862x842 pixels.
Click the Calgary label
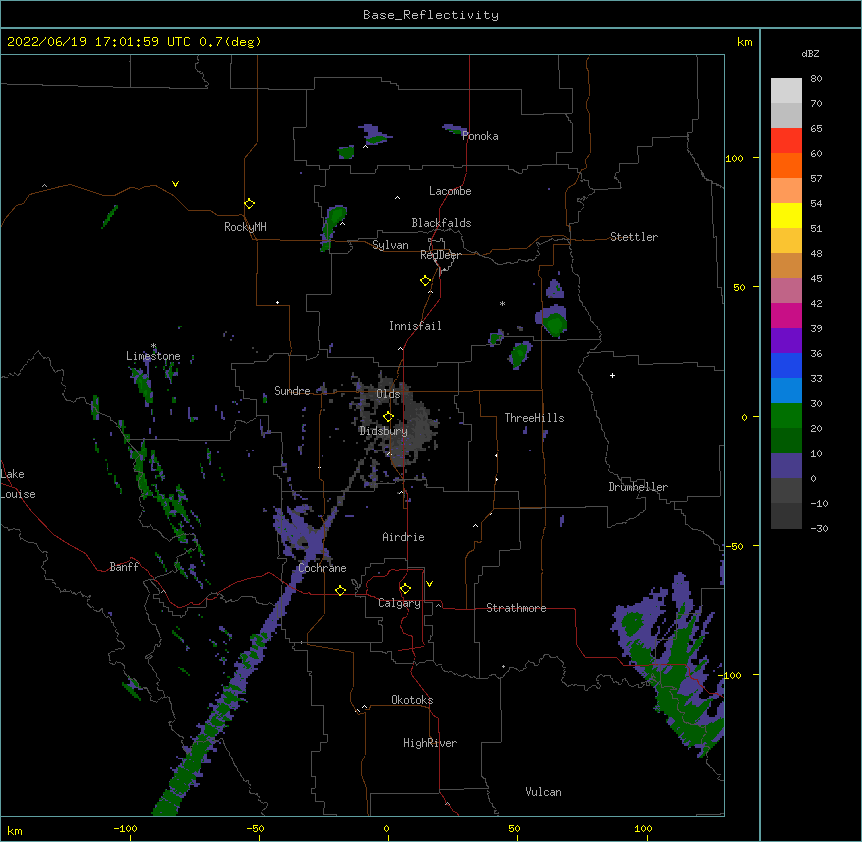(399, 603)
